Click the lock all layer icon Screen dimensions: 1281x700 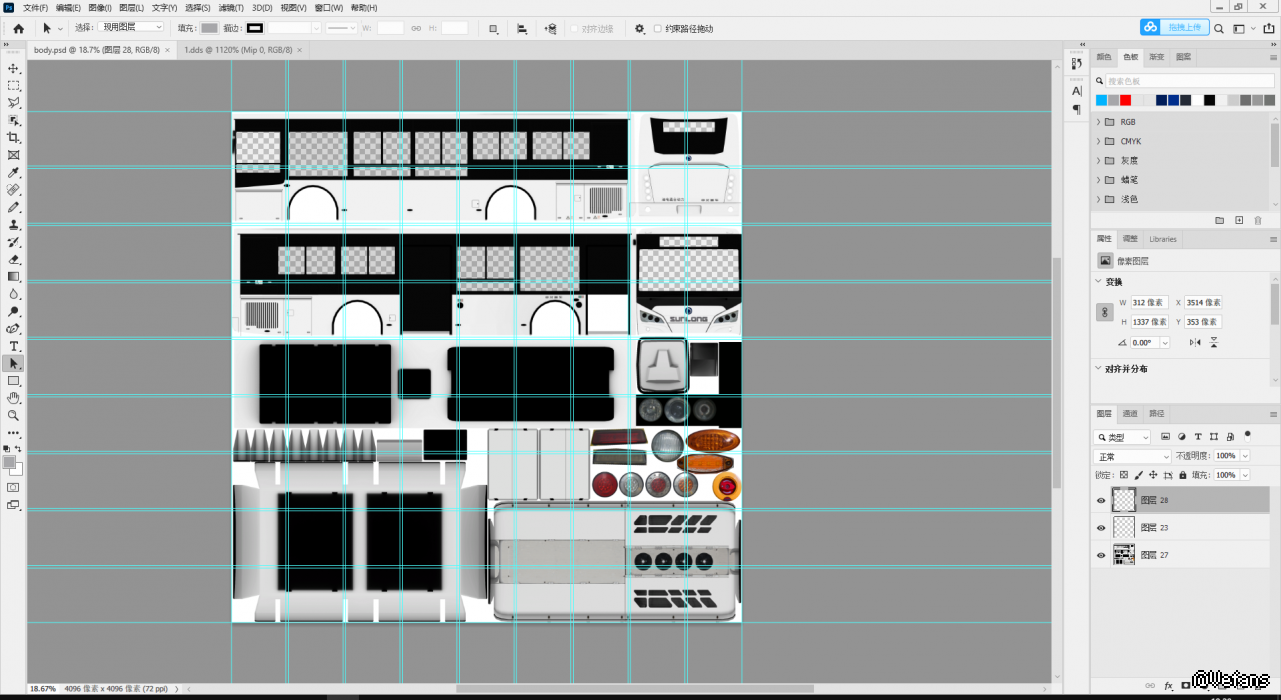(1183, 475)
